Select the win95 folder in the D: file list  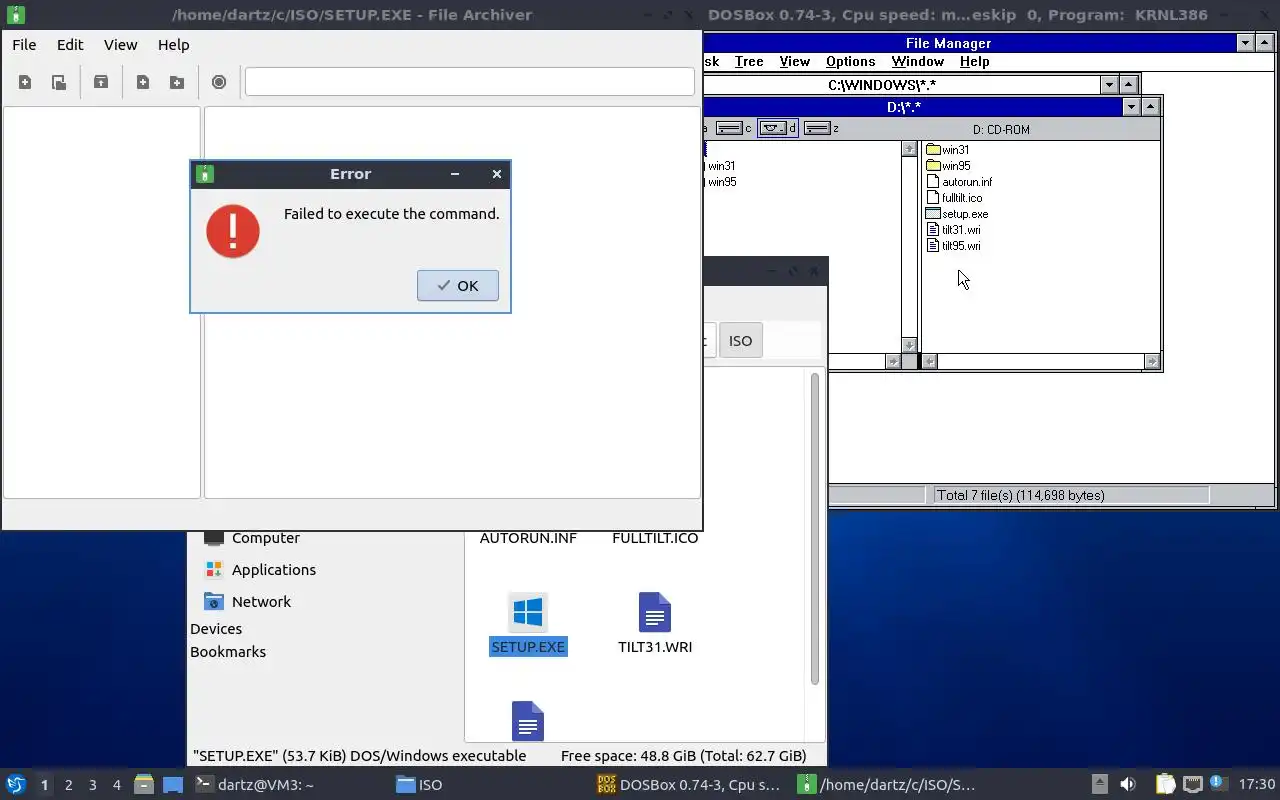(x=947, y=166)
